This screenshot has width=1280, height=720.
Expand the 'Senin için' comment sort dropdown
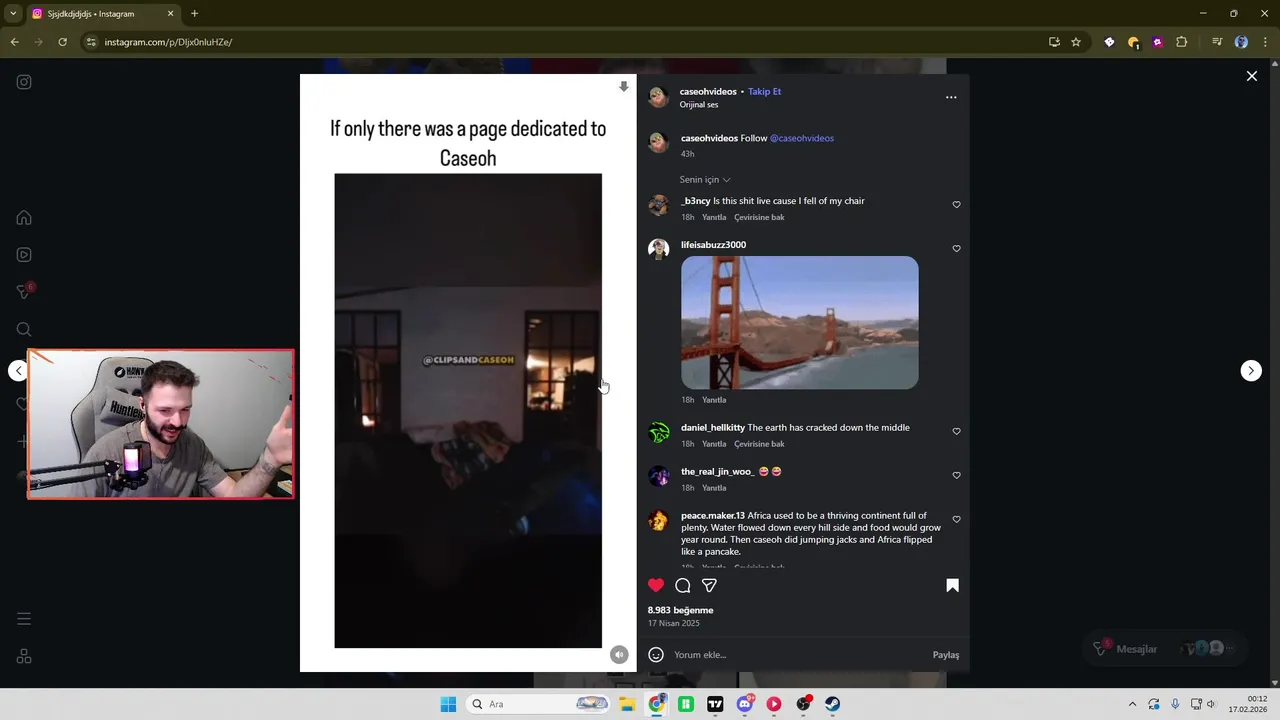705,180
